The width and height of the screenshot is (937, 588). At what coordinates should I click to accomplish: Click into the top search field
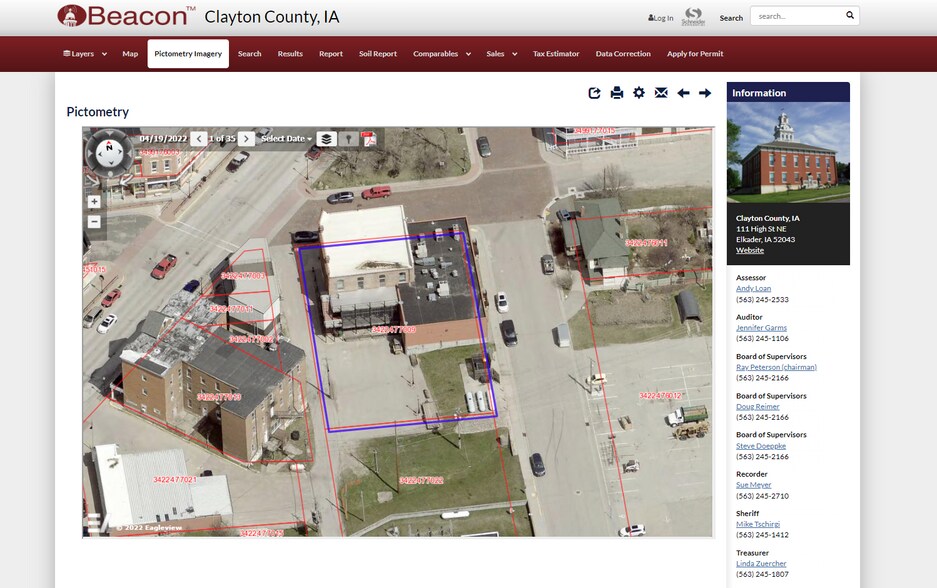click(795, 16)
